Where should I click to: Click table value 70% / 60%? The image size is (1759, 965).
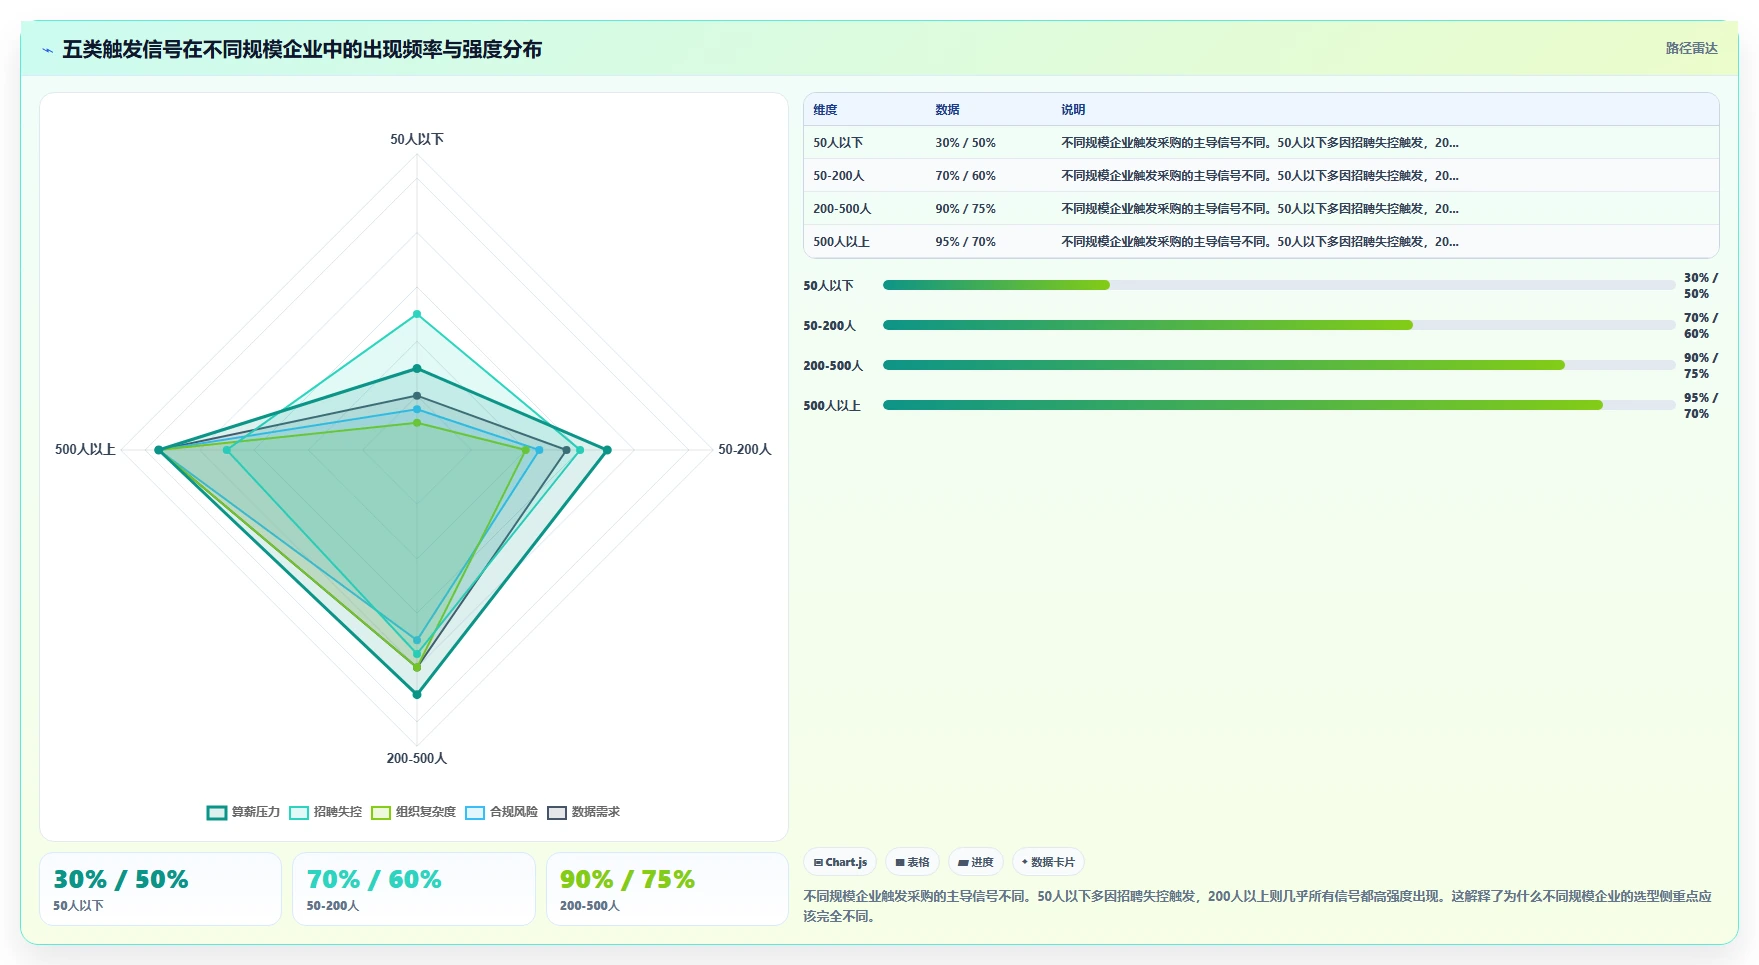(965, 176)
